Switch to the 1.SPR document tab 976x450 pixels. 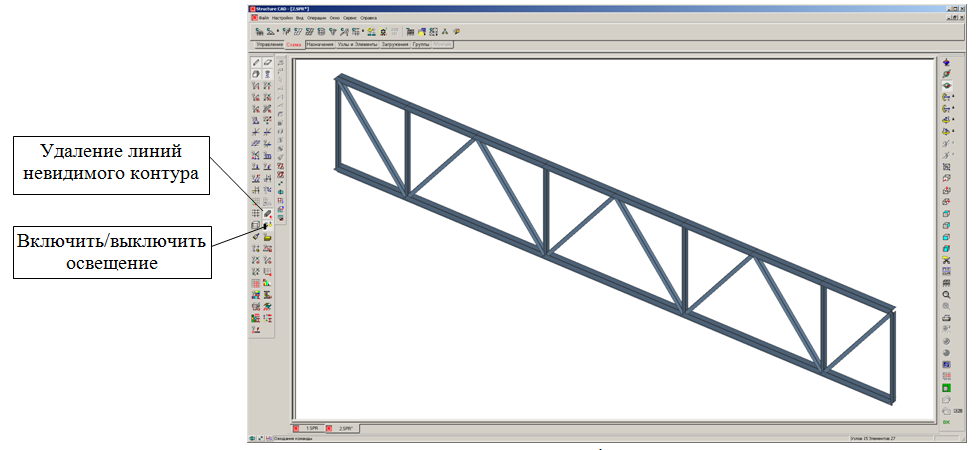[311, 428]
